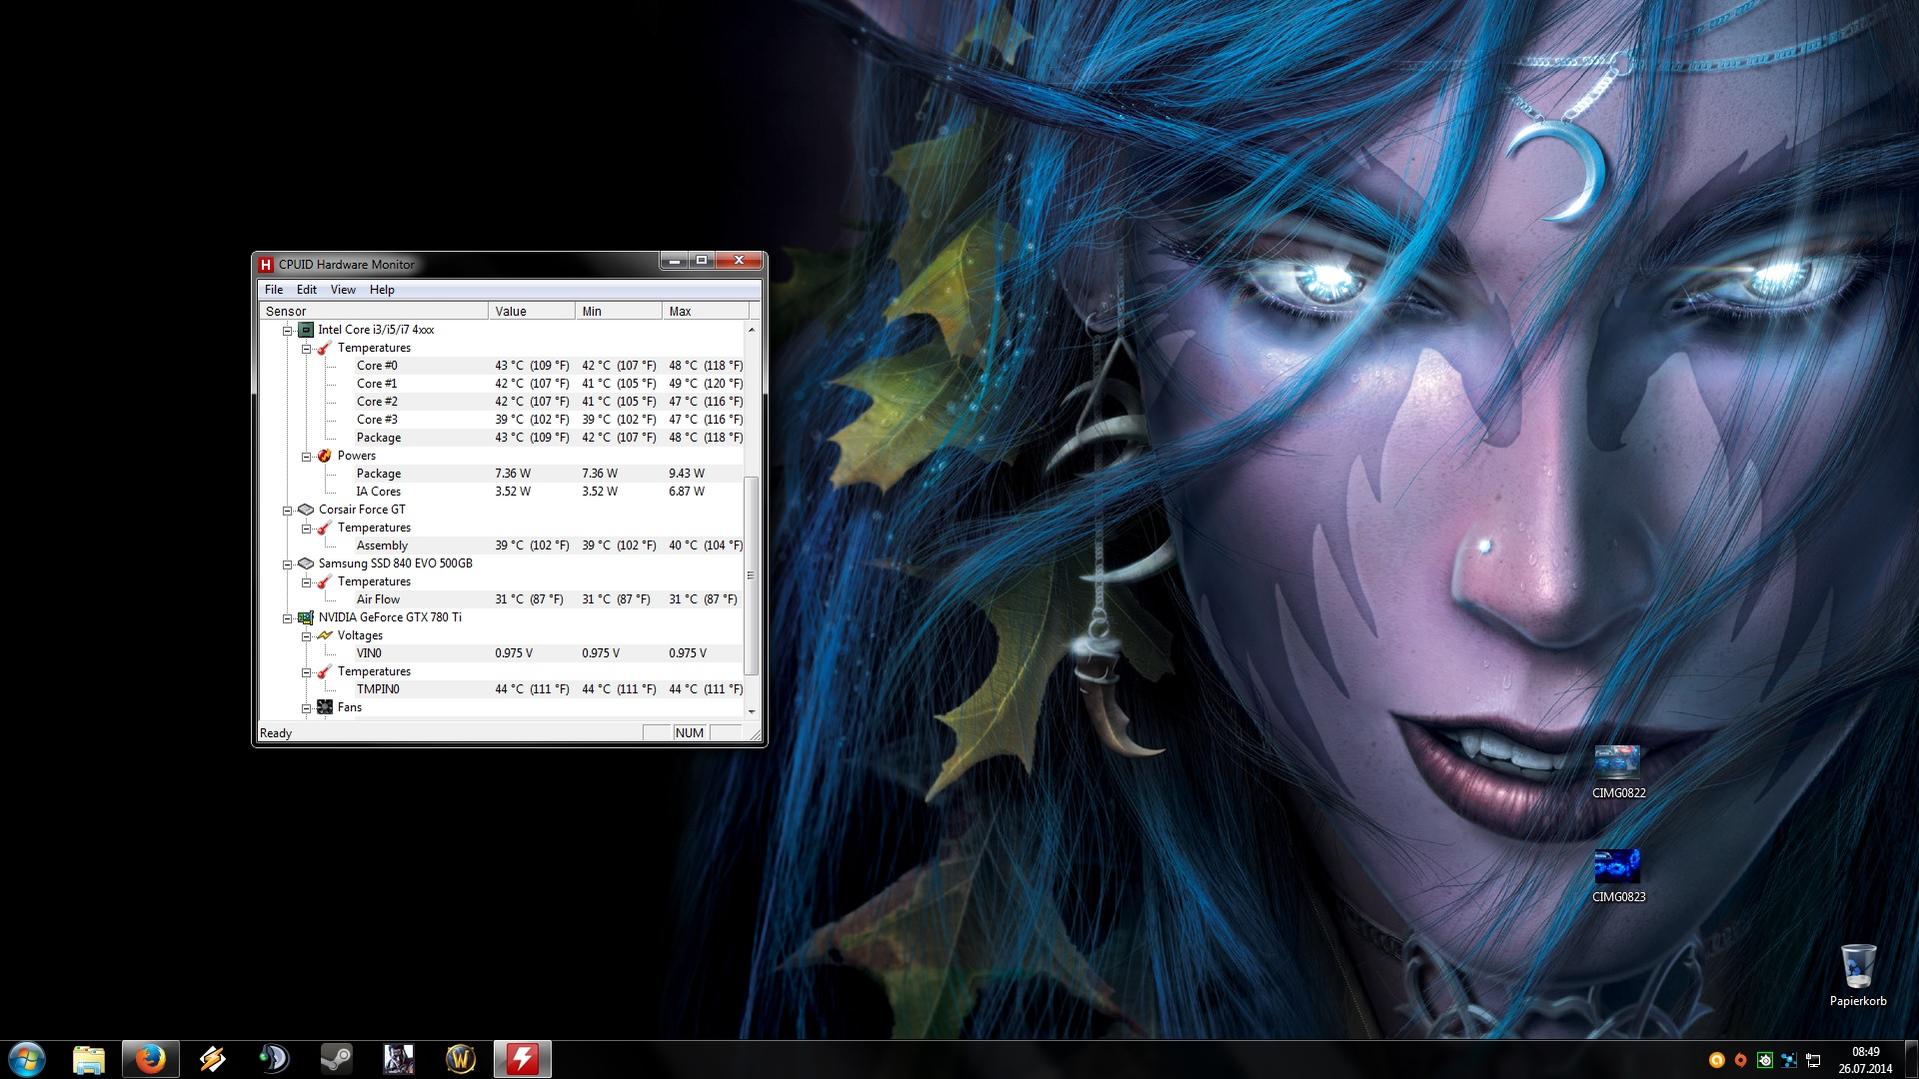Click the network system tray icon

tap(1813, 1060)
